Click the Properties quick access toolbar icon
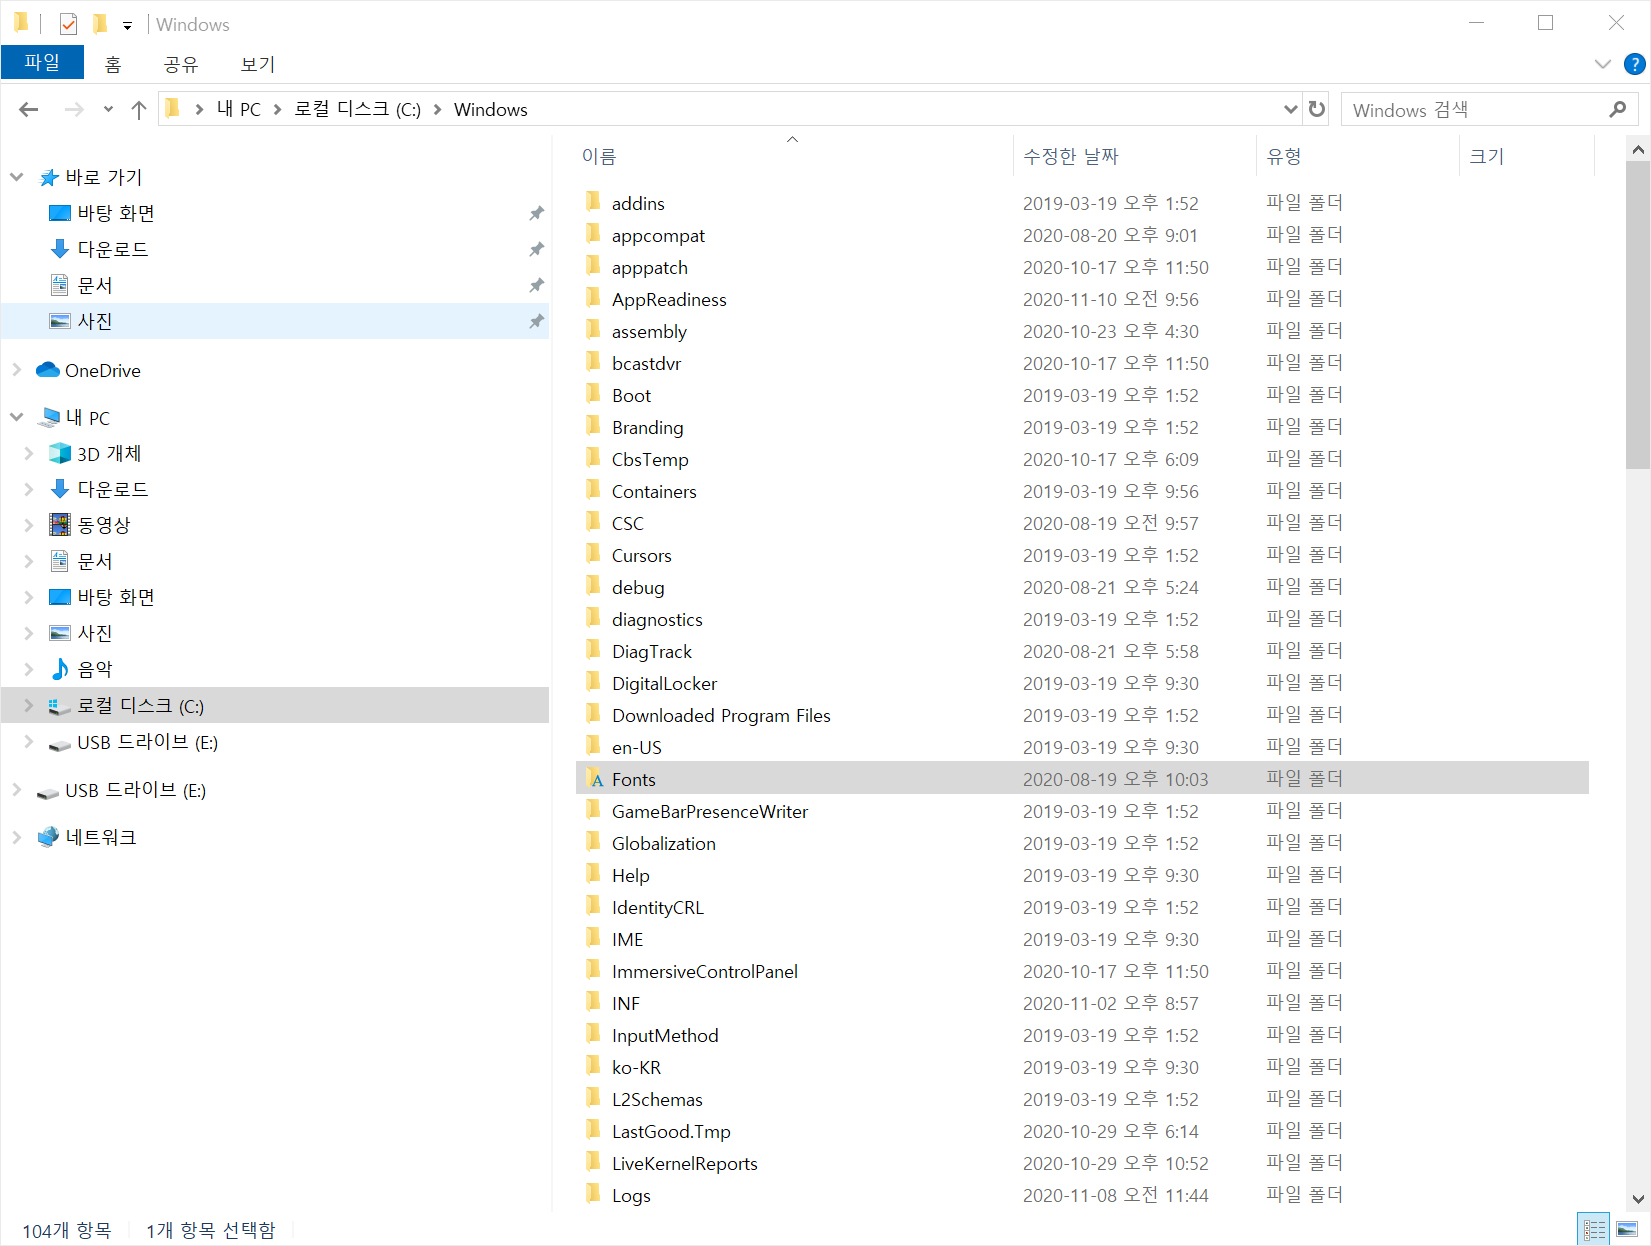This screenshot has height=1246, width=1651. pos(68,24)
